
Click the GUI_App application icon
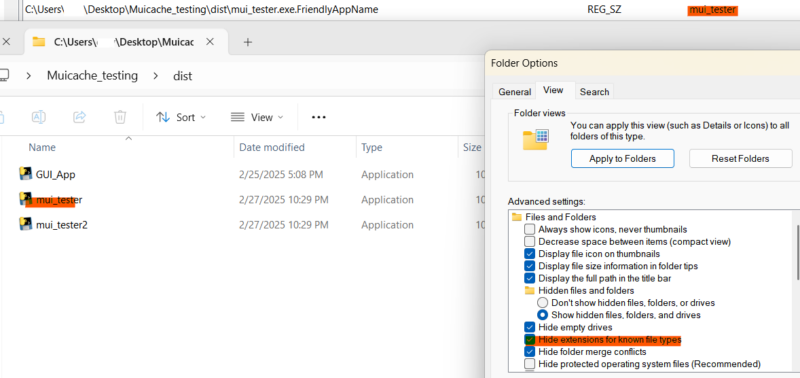point(25,174)
